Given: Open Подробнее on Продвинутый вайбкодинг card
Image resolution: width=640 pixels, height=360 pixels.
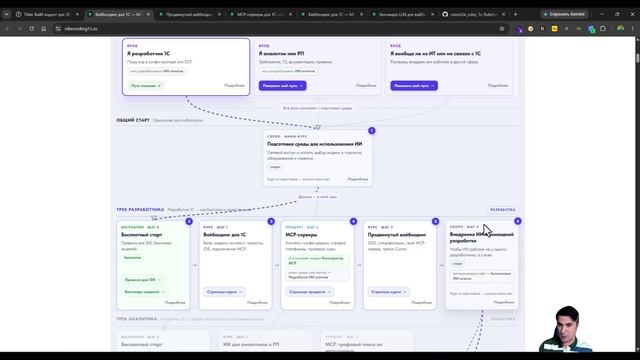Looking at the screenshot, I should coord(422,303).
